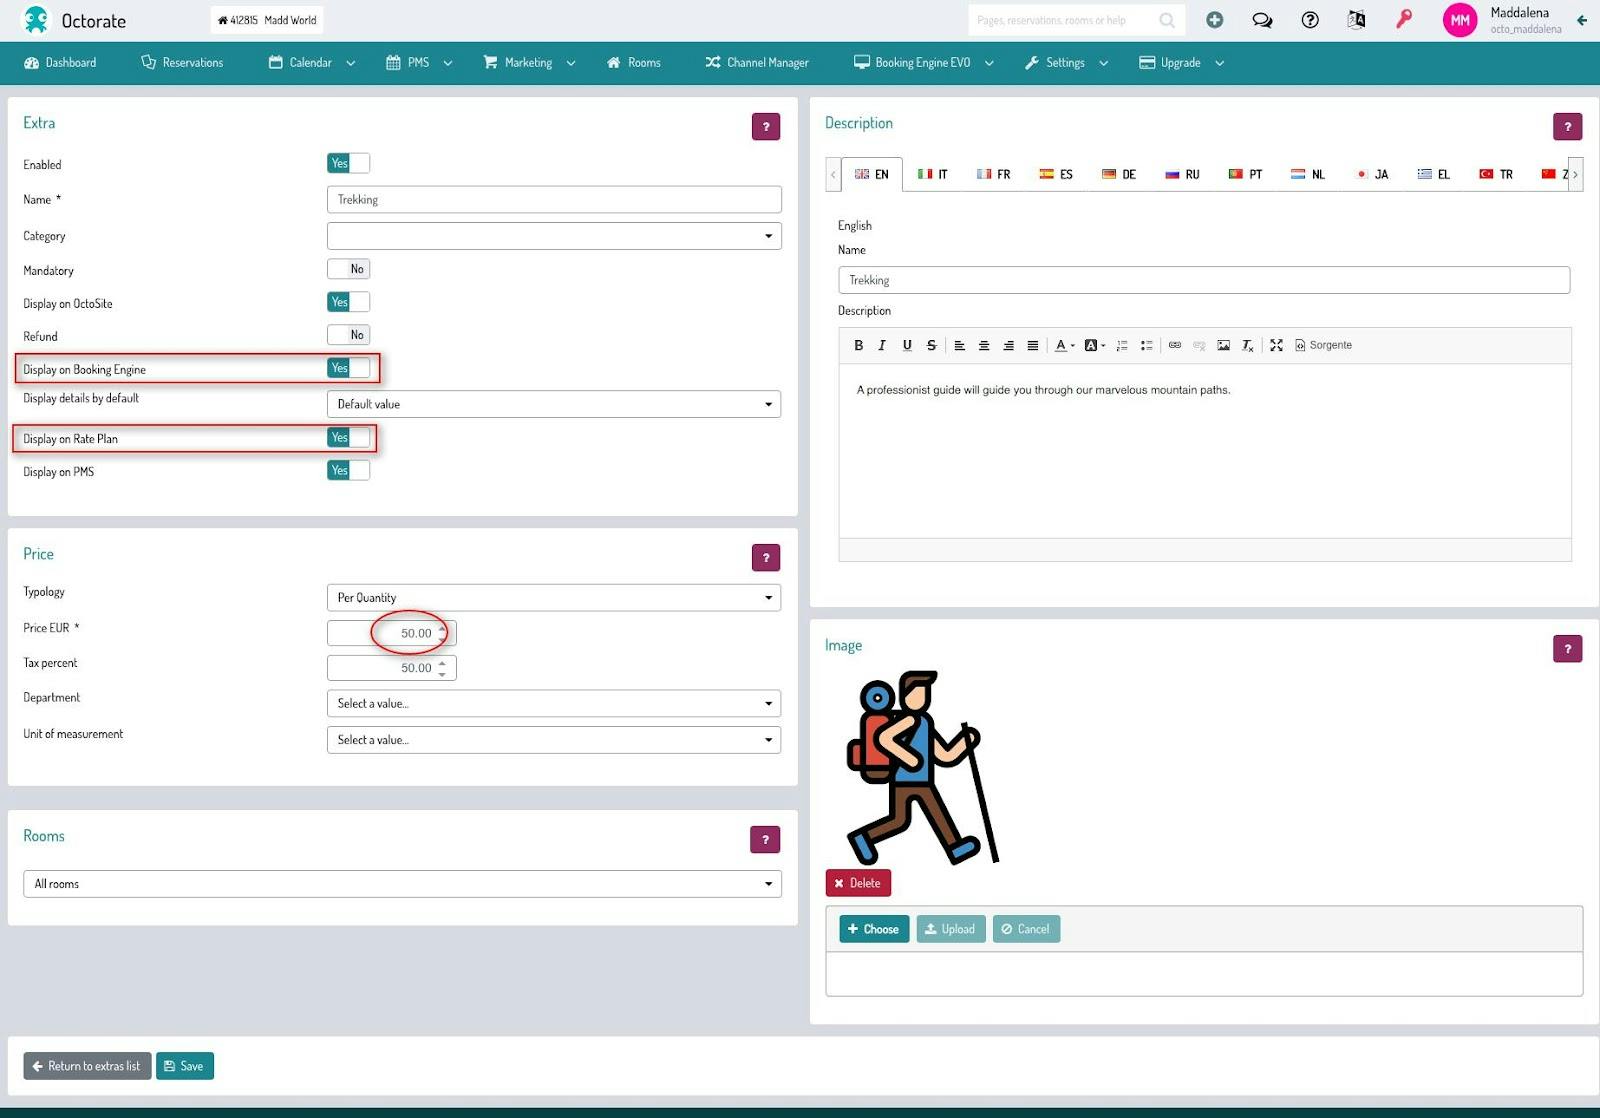
Task: Toggle Display on OctoSite switch
Action: [x=348, y=302]
